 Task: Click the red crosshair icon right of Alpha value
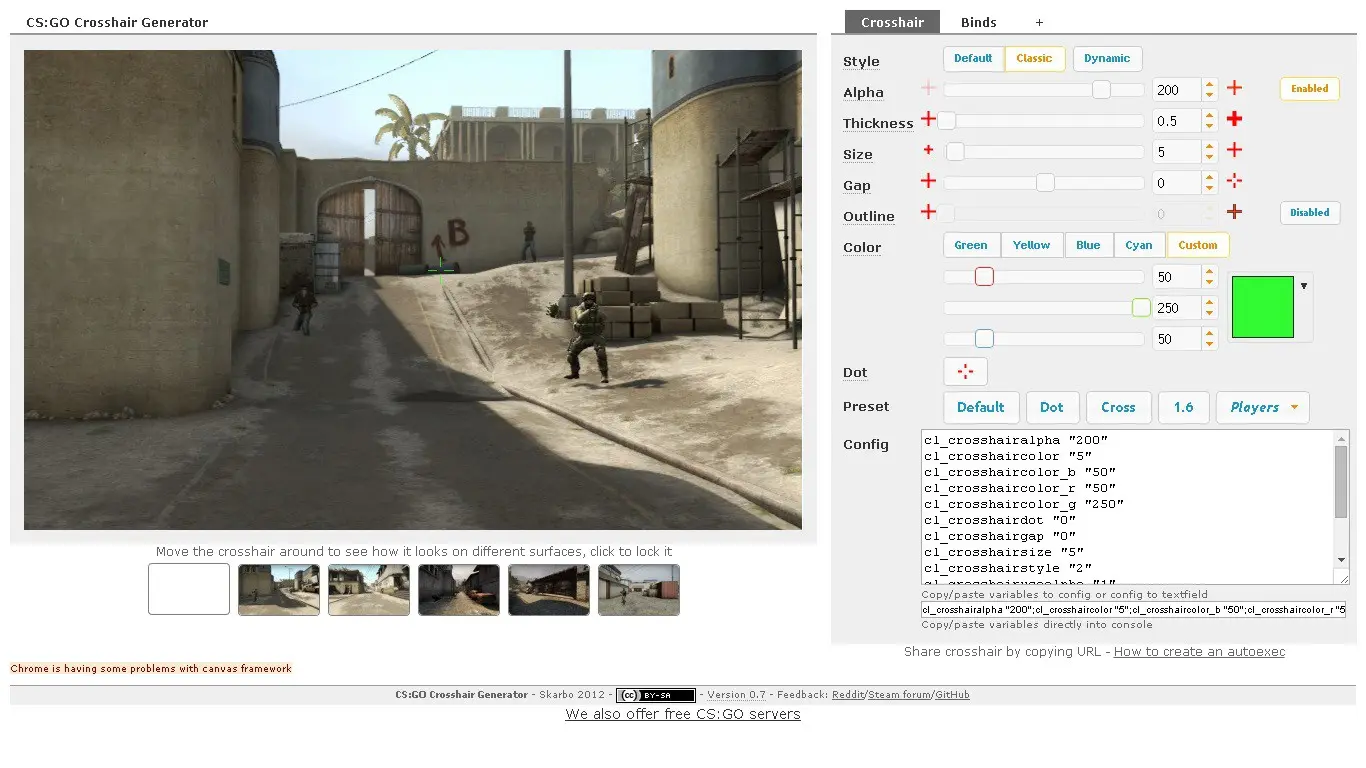(x=1234, y=89)
